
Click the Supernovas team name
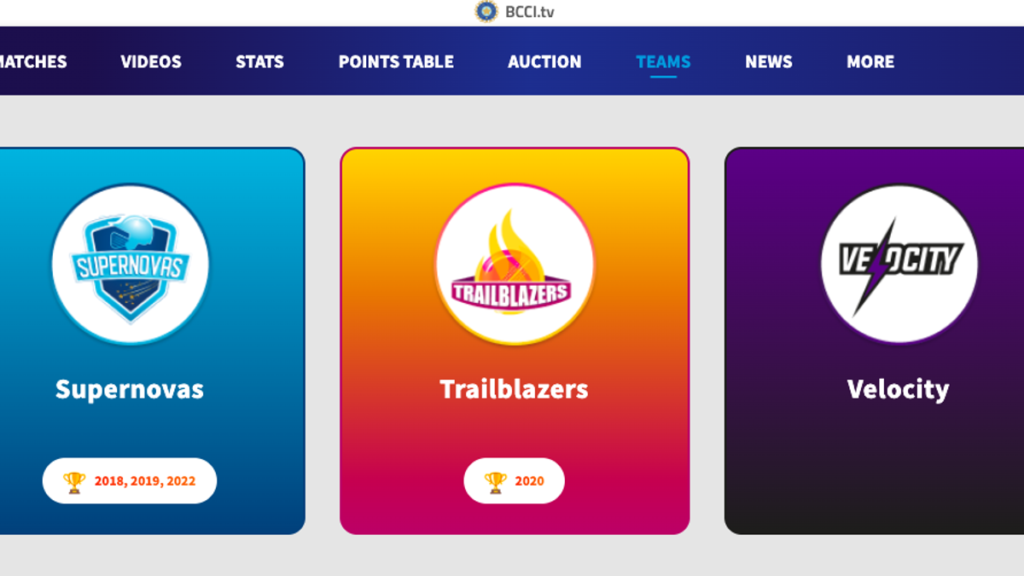point(129,389)
